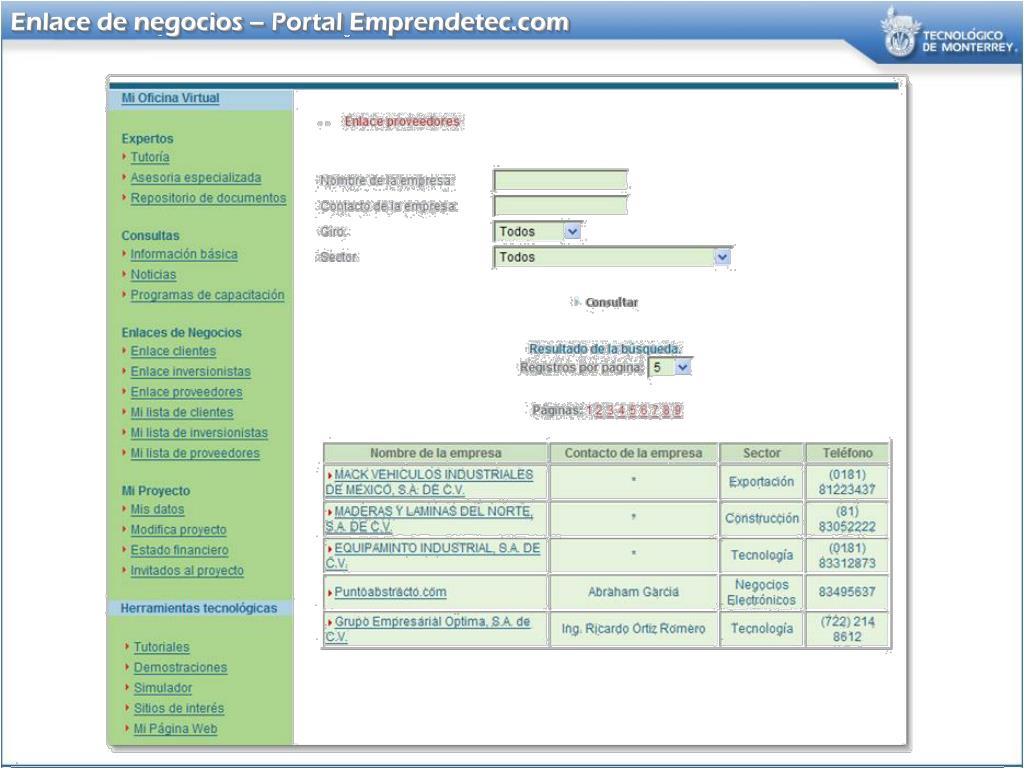
Task: Go to results page 8
Action: click(x=666, y=410)
